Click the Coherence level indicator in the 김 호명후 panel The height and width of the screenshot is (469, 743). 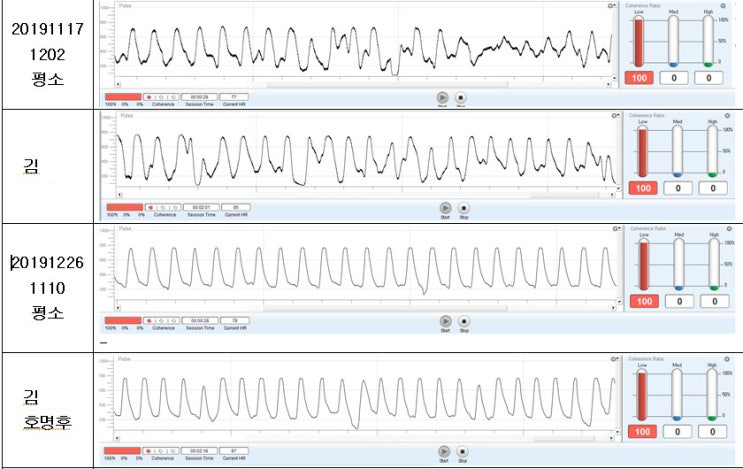coord(161,451)
